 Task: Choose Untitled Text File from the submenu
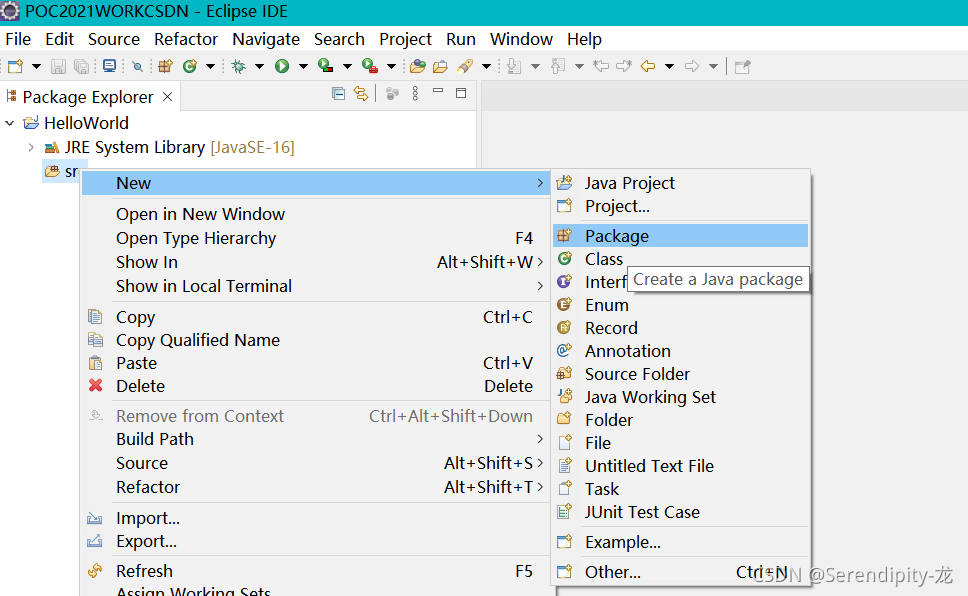click(680, 466)
